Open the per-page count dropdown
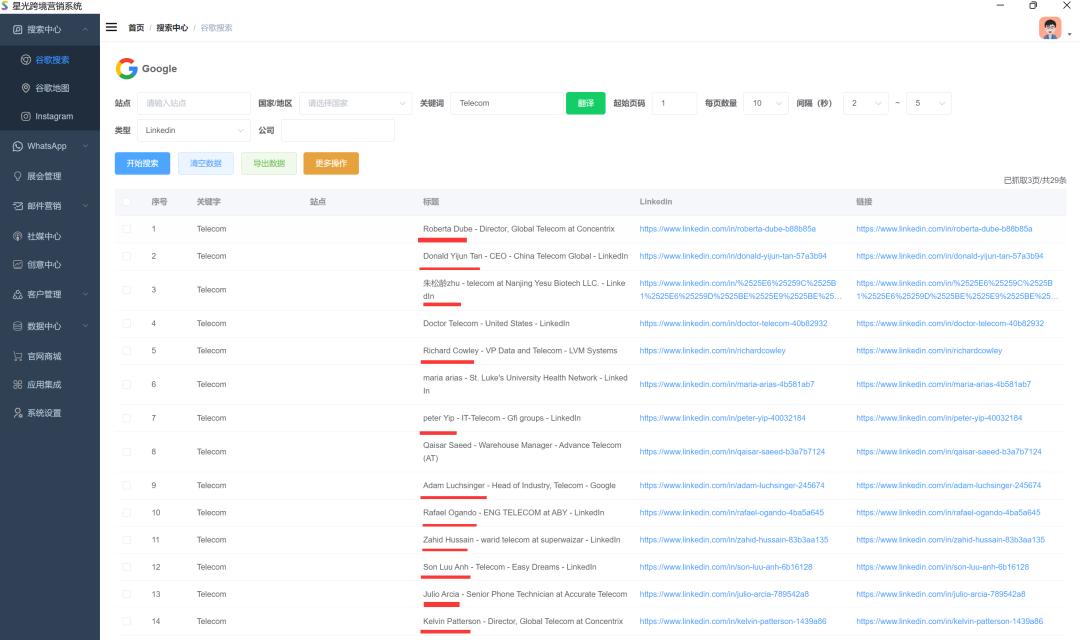 769,103
